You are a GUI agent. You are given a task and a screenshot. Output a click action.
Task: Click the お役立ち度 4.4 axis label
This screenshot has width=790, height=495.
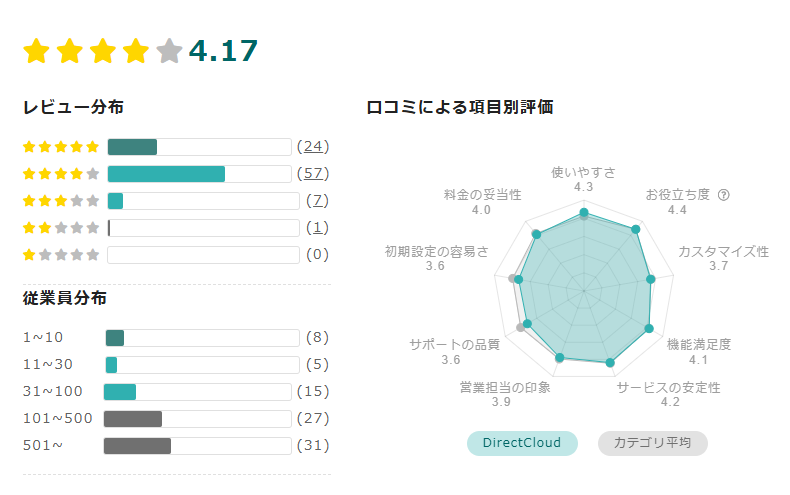pos(678,202)
